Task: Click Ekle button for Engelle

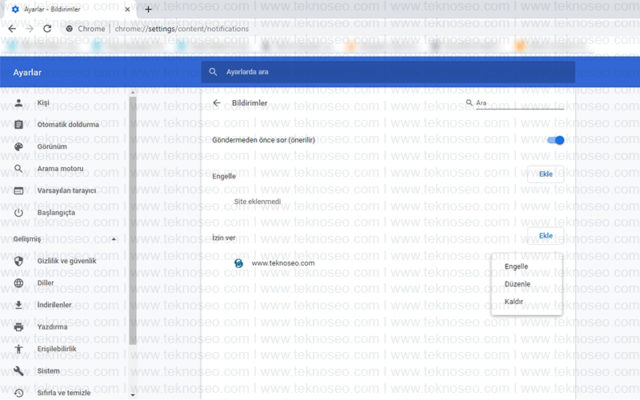Action: point(546,174)
